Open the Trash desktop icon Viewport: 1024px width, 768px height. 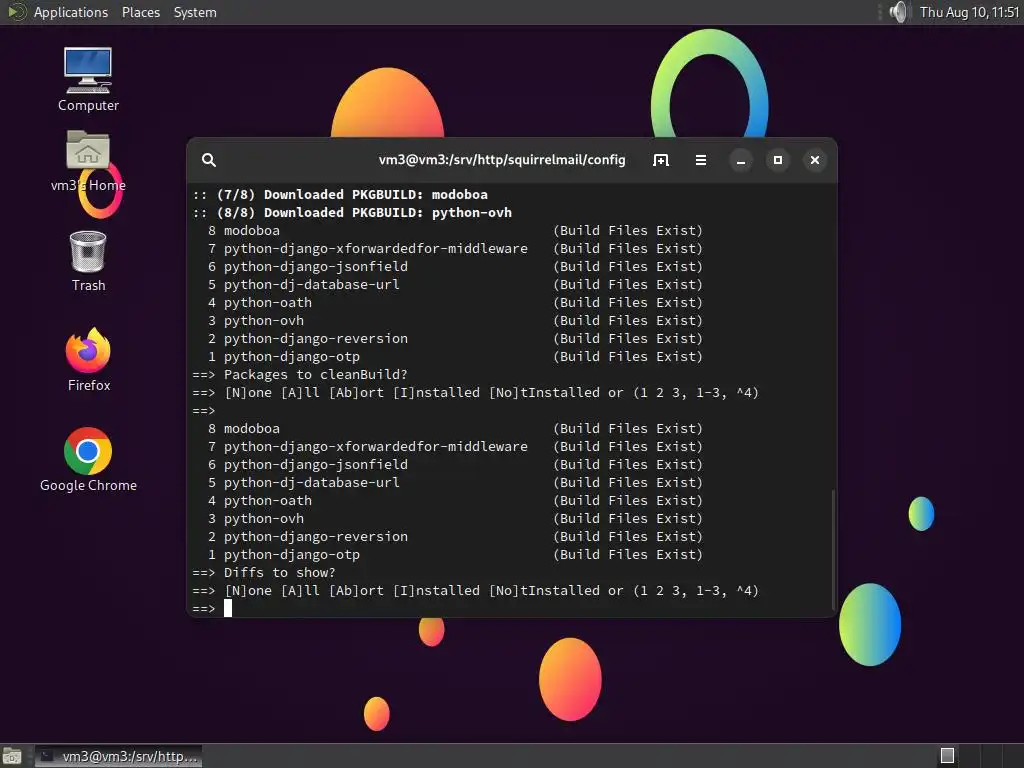(88, 261)
